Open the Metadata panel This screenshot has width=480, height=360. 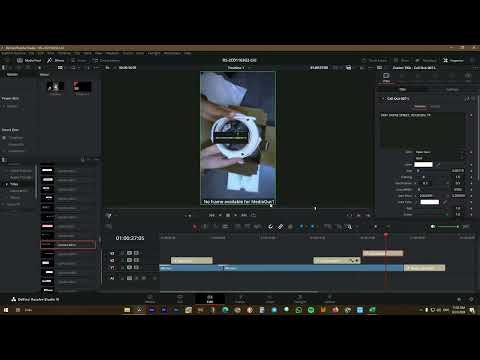click(425, 60)
